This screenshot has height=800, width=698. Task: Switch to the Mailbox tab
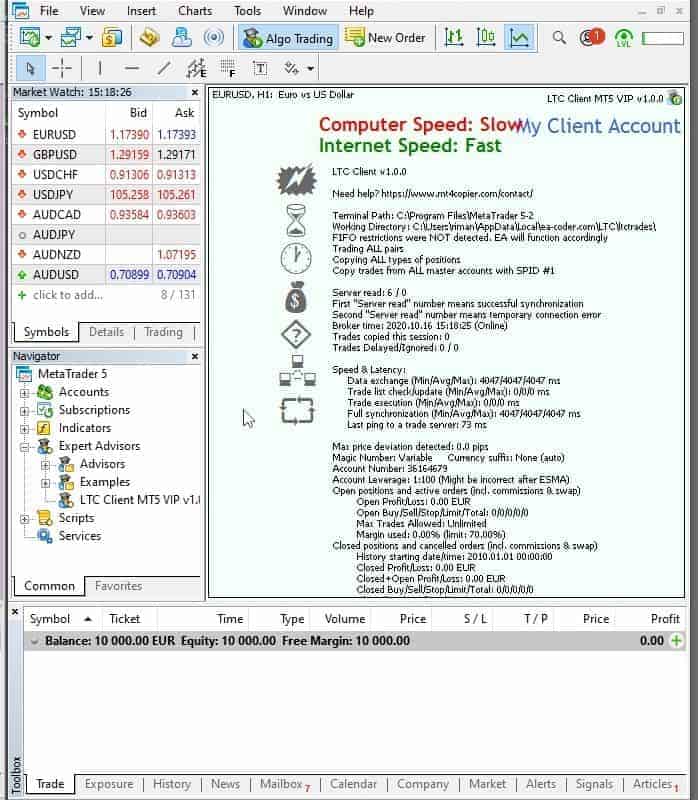[285, 784]
